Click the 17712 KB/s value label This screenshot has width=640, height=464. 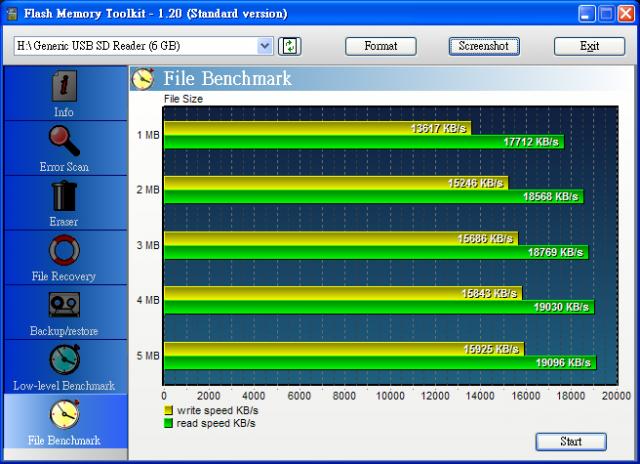click(531, 142)
